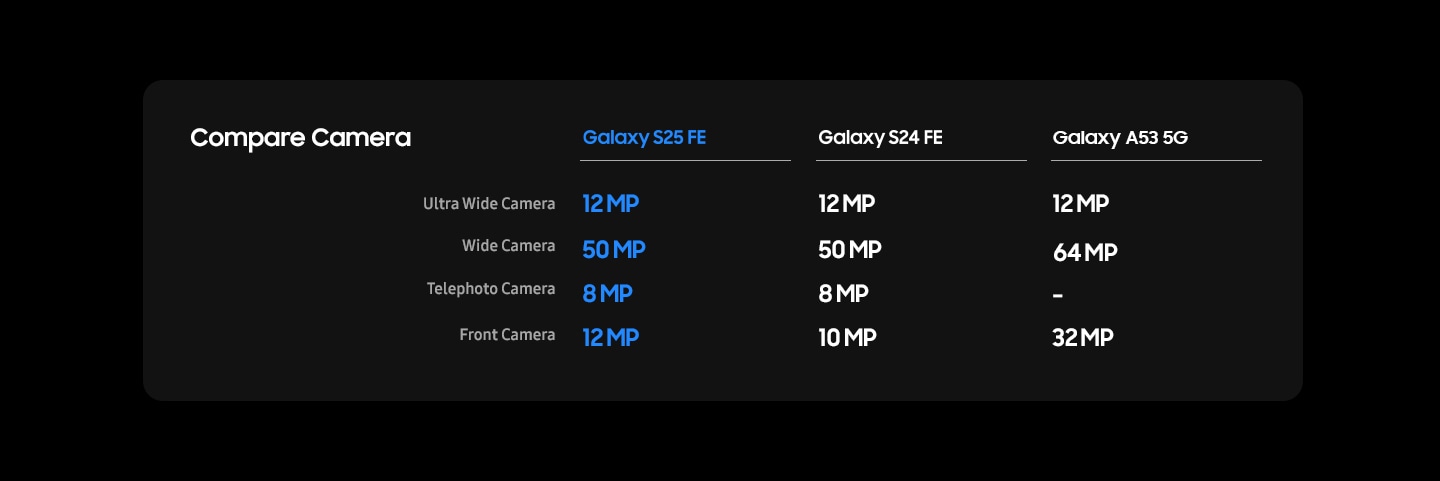Click Galaxy S25 FE ultra wide 12 MP value
Image resolution: width=1440 pixels, height=481 pixels.
[x=610, y=204]
